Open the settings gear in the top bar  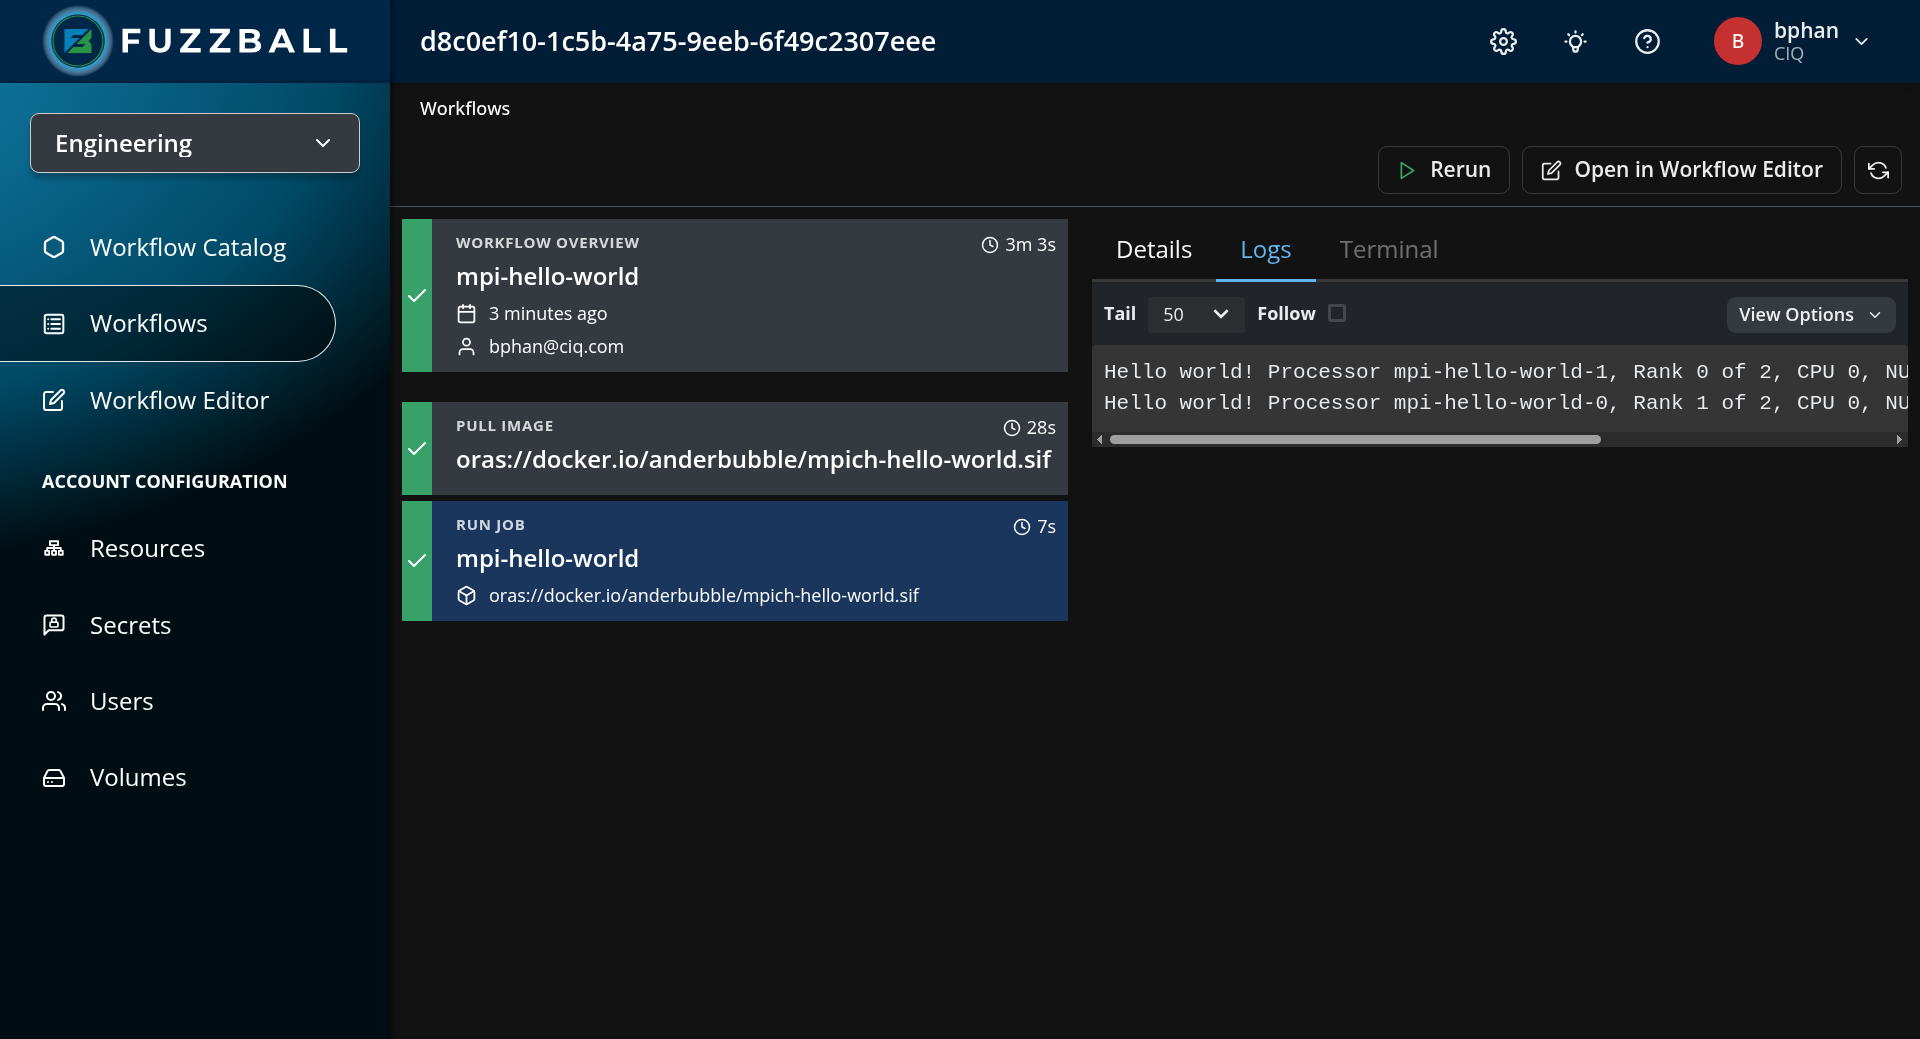point(1503,41)
